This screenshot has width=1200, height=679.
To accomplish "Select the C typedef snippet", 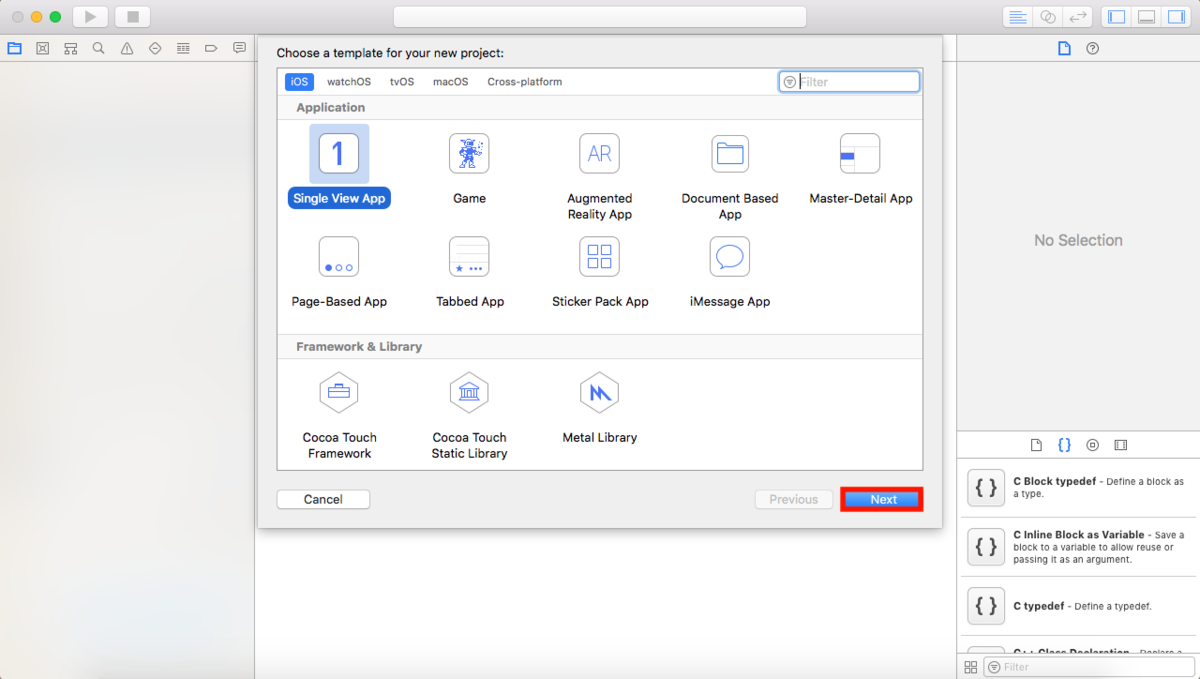I will click(x=1079, y=606).
